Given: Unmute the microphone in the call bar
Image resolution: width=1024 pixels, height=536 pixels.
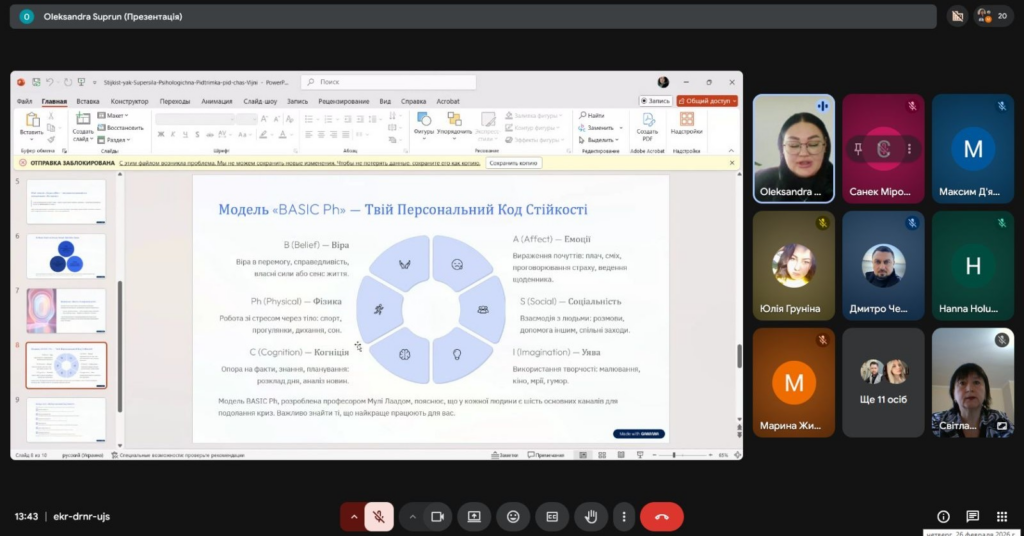Looking at the screenshot, I should pos(379,517).
